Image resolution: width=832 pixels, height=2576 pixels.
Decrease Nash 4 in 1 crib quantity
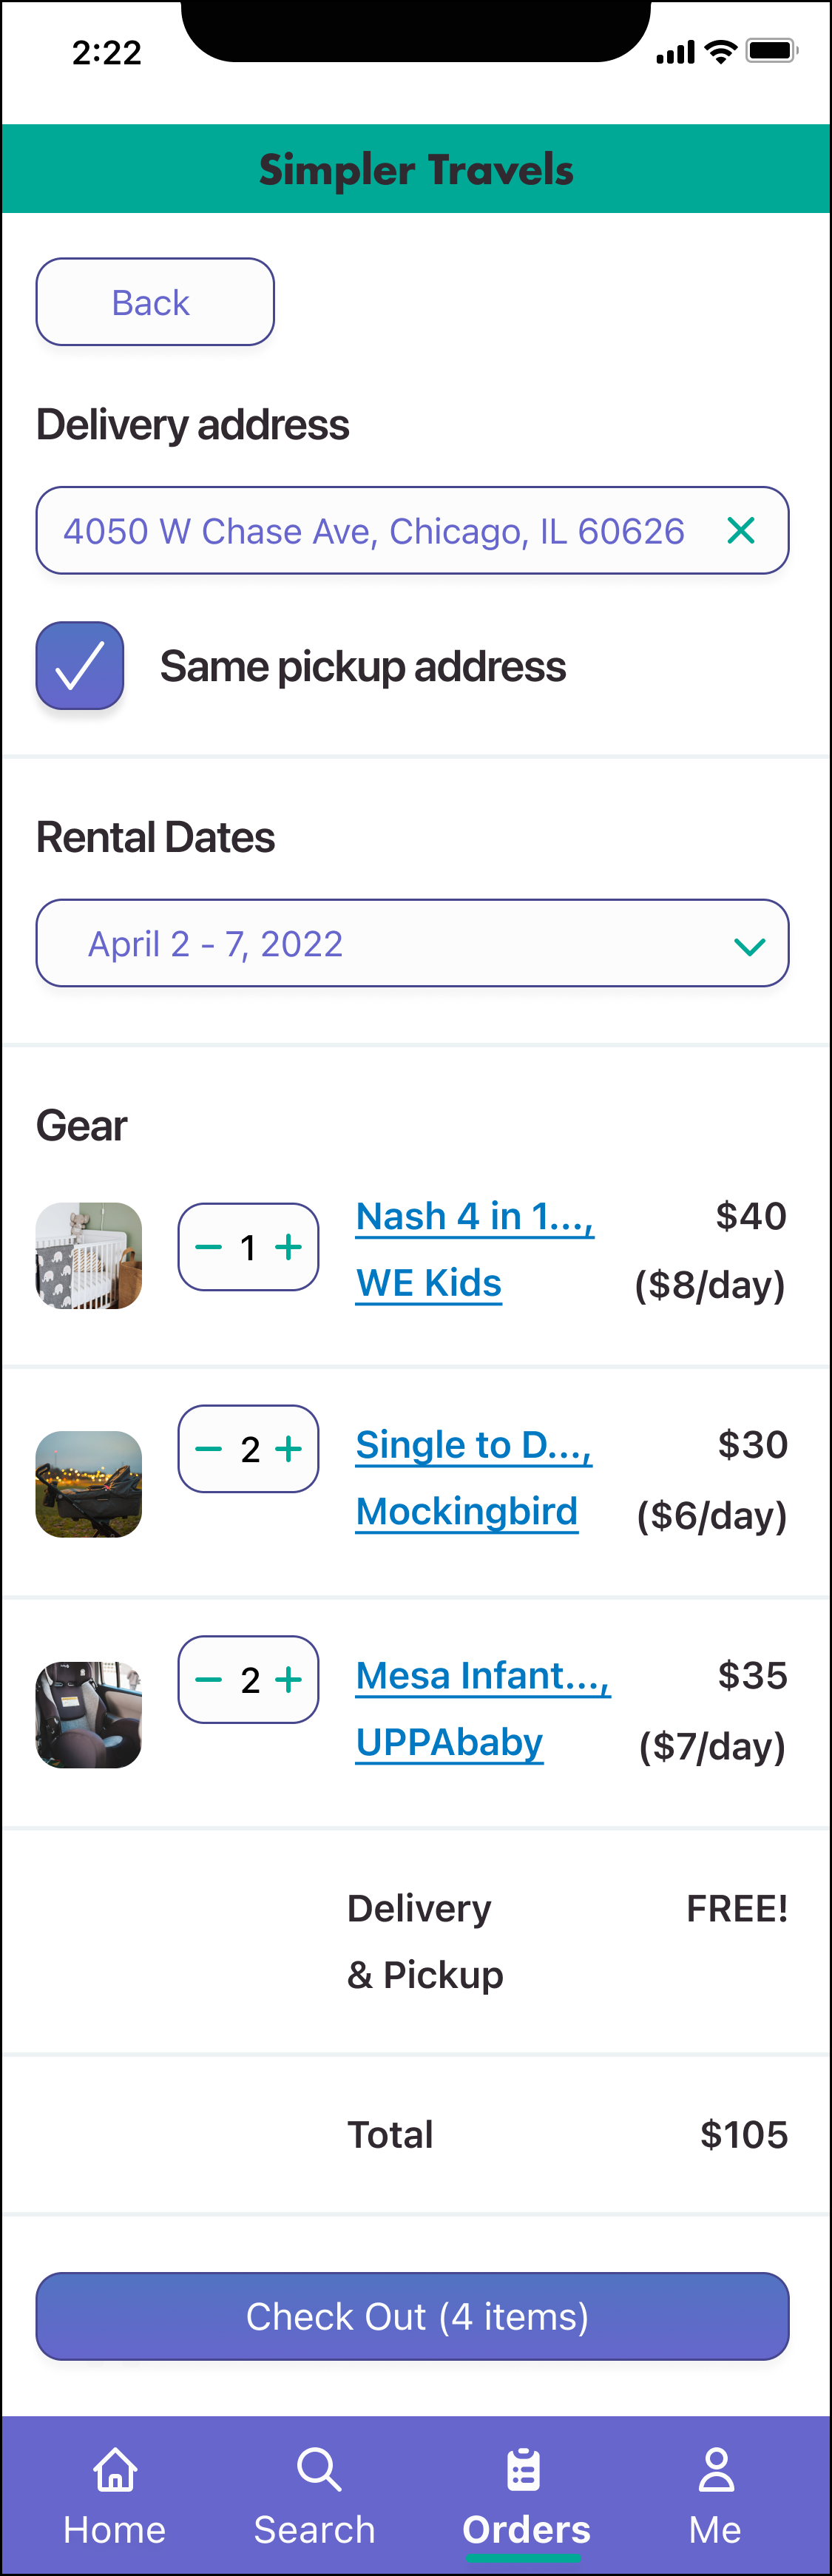tap(208, 1247)
